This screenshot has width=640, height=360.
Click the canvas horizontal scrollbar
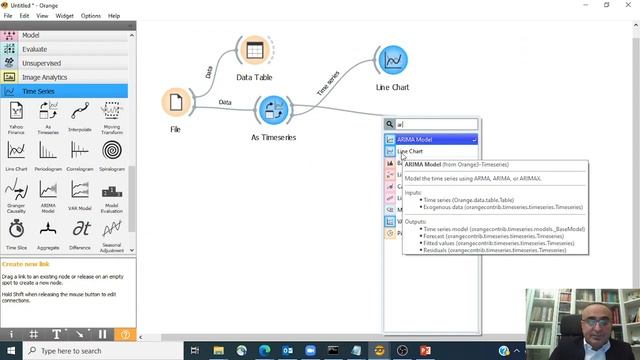(273, 338)
